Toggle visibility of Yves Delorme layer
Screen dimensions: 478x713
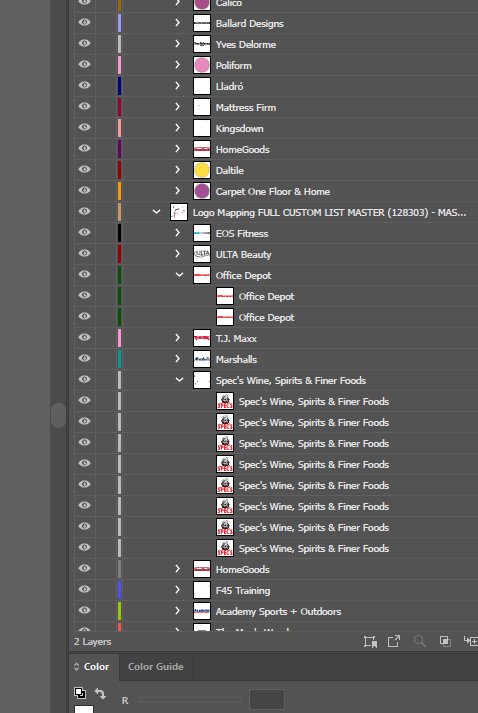(x=85, y=44)
